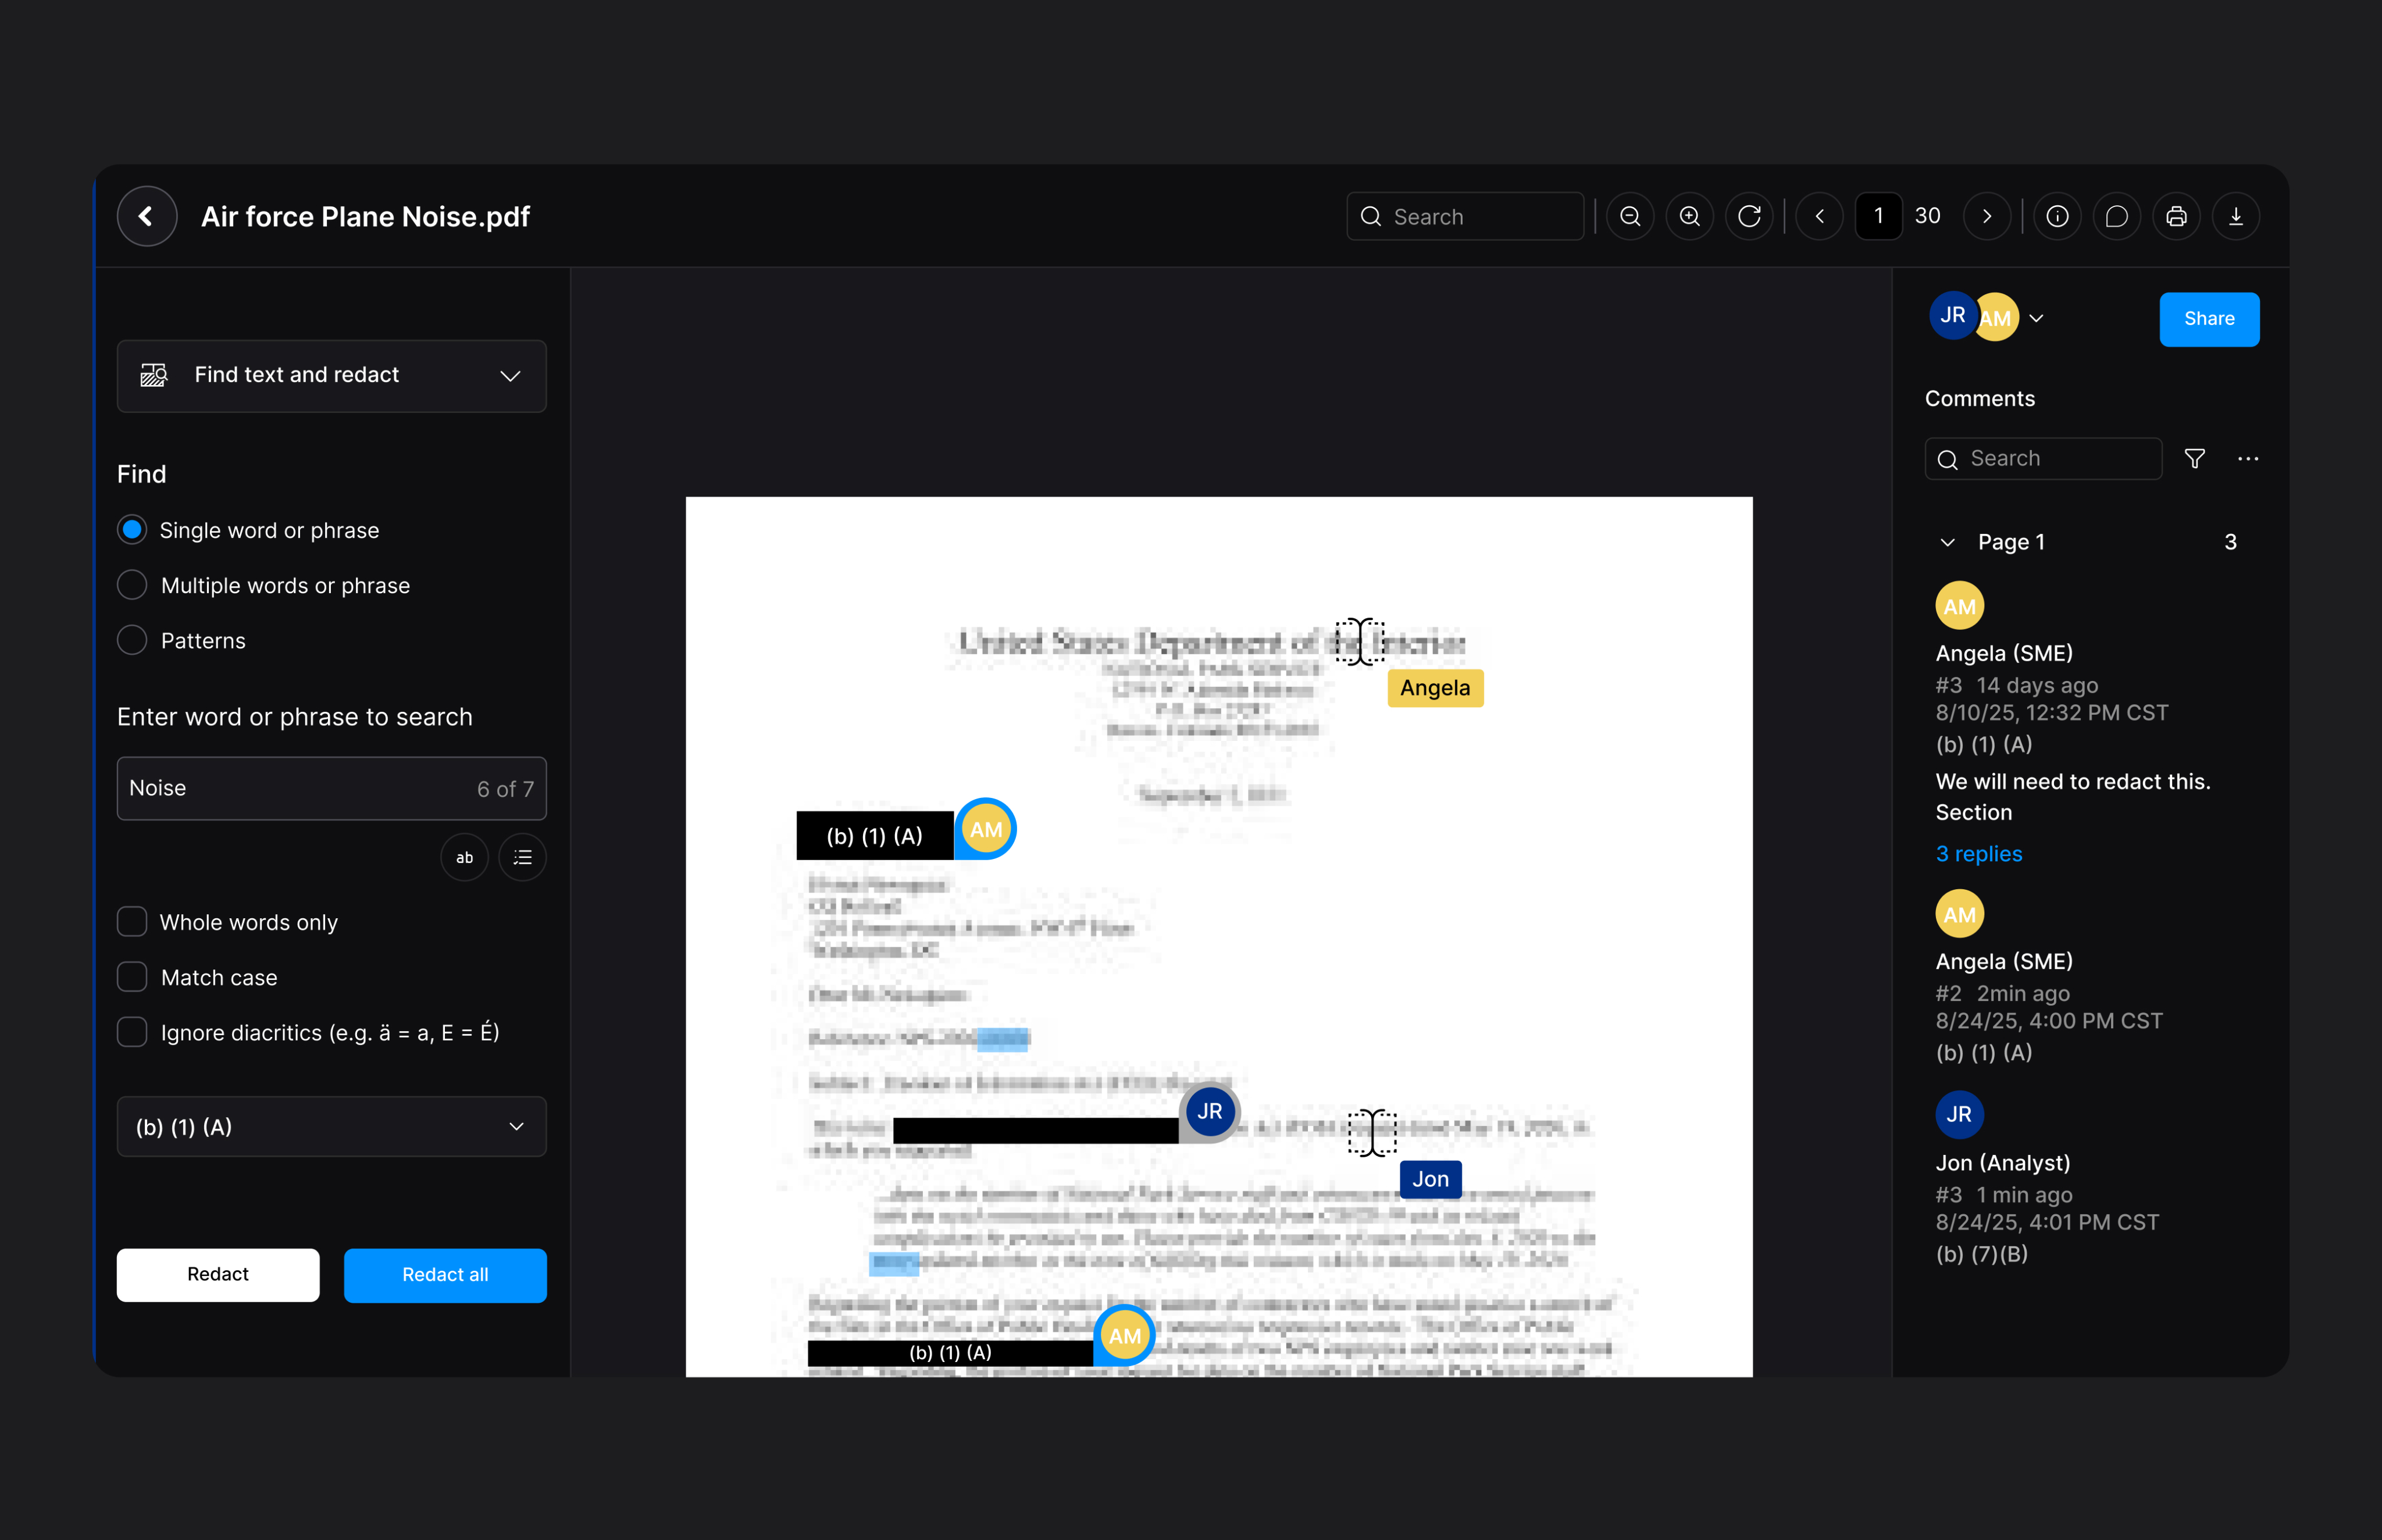Collapse the Page 1 comments group

[x=1948, y=542]
